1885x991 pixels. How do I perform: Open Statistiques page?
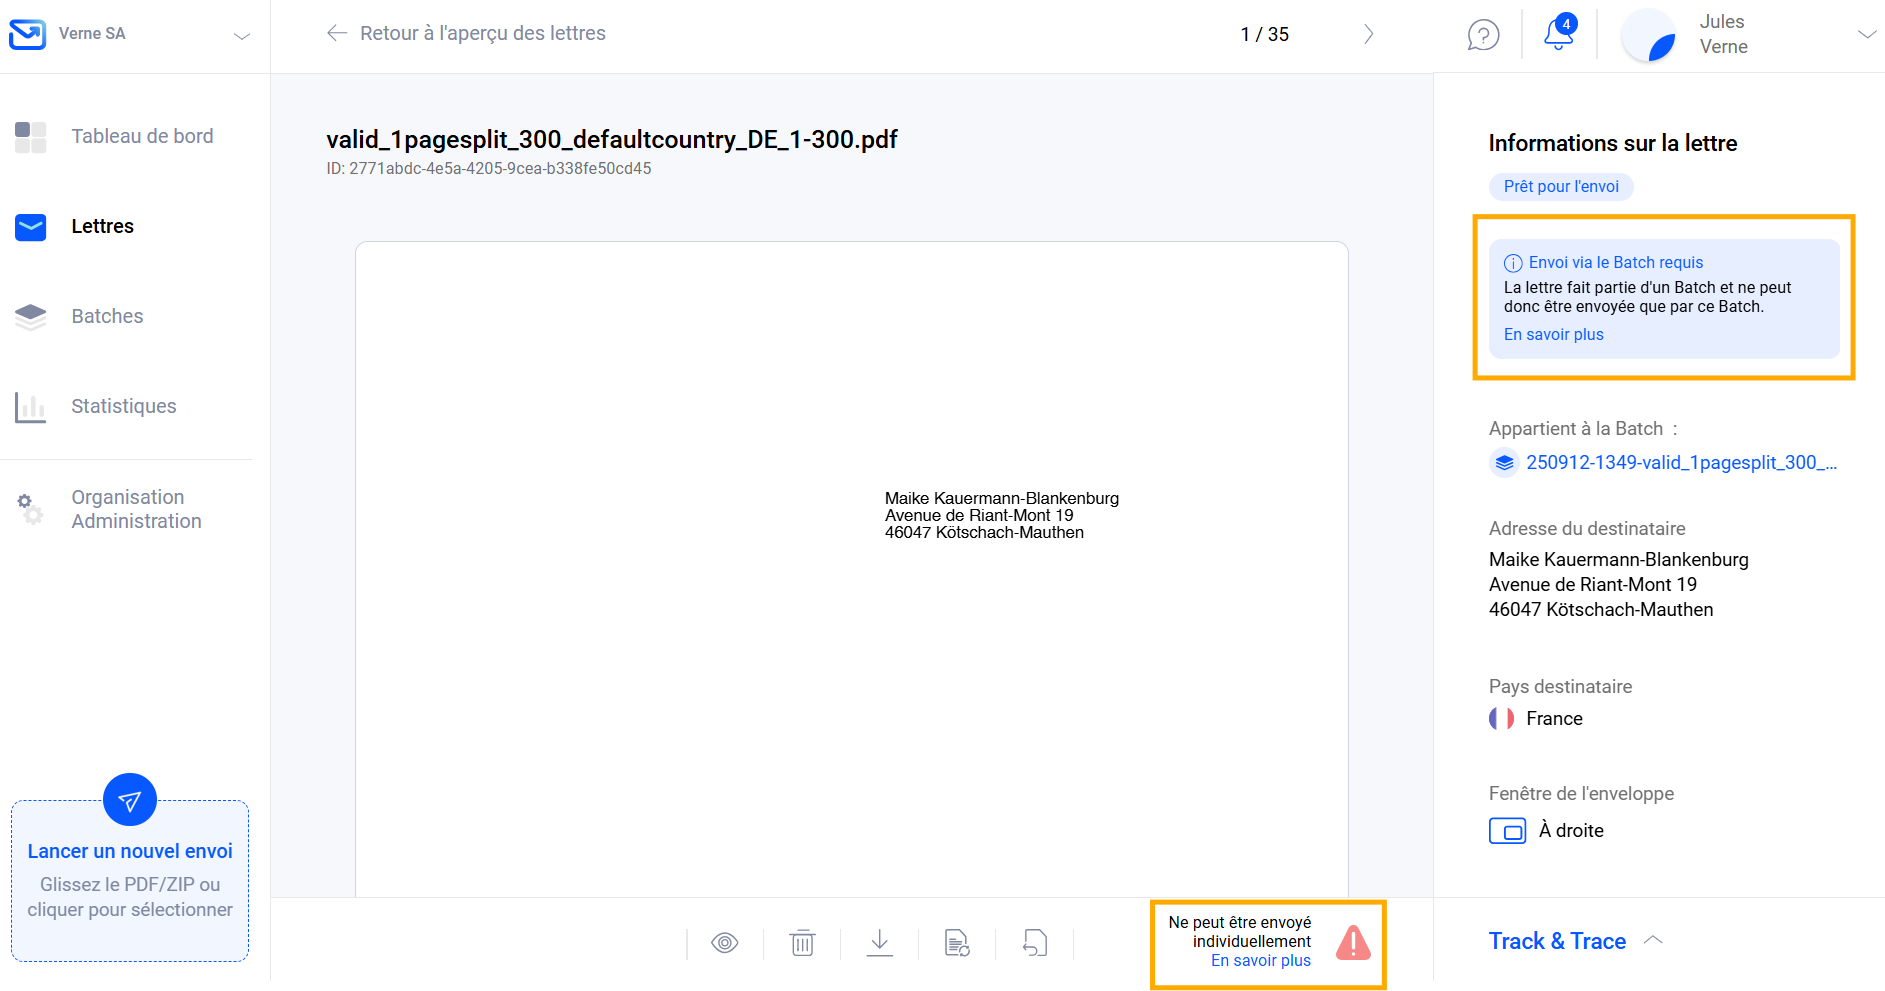click(x=123, y=406)
